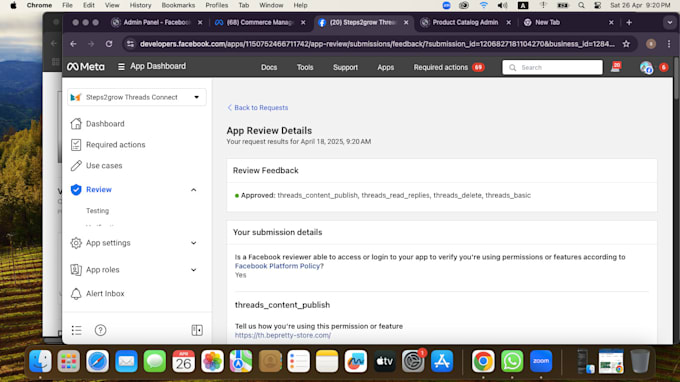Open notifications icon in Meta header
Viewport: 680px width, 382px height.
click(x=616, y=67)
